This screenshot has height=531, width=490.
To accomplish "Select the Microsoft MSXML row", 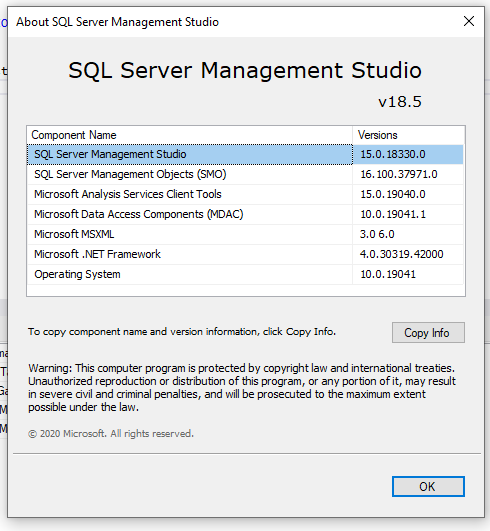I will (245, 234).
